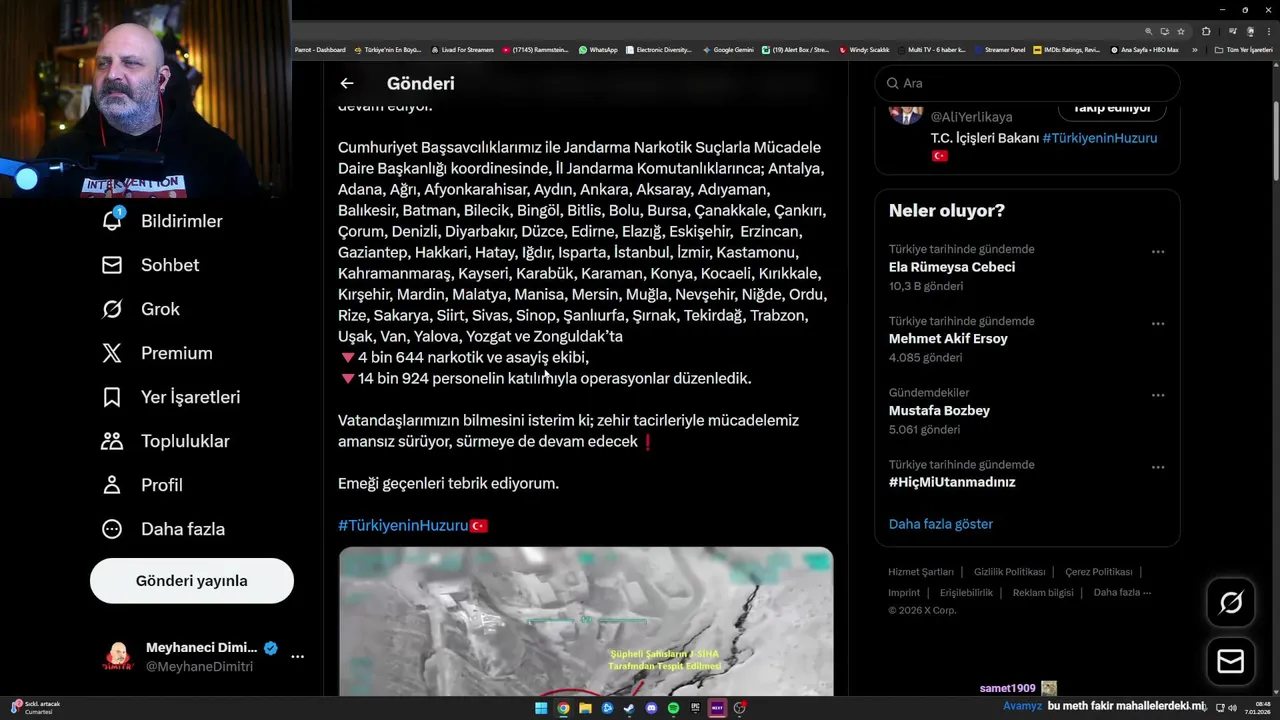
Task: Open IMDb Ratings bookmark
Action: (x=1066, y=50)
